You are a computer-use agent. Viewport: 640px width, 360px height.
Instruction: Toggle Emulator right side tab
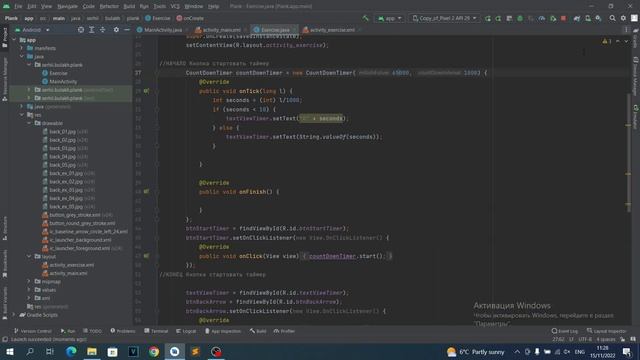(636, 116)
